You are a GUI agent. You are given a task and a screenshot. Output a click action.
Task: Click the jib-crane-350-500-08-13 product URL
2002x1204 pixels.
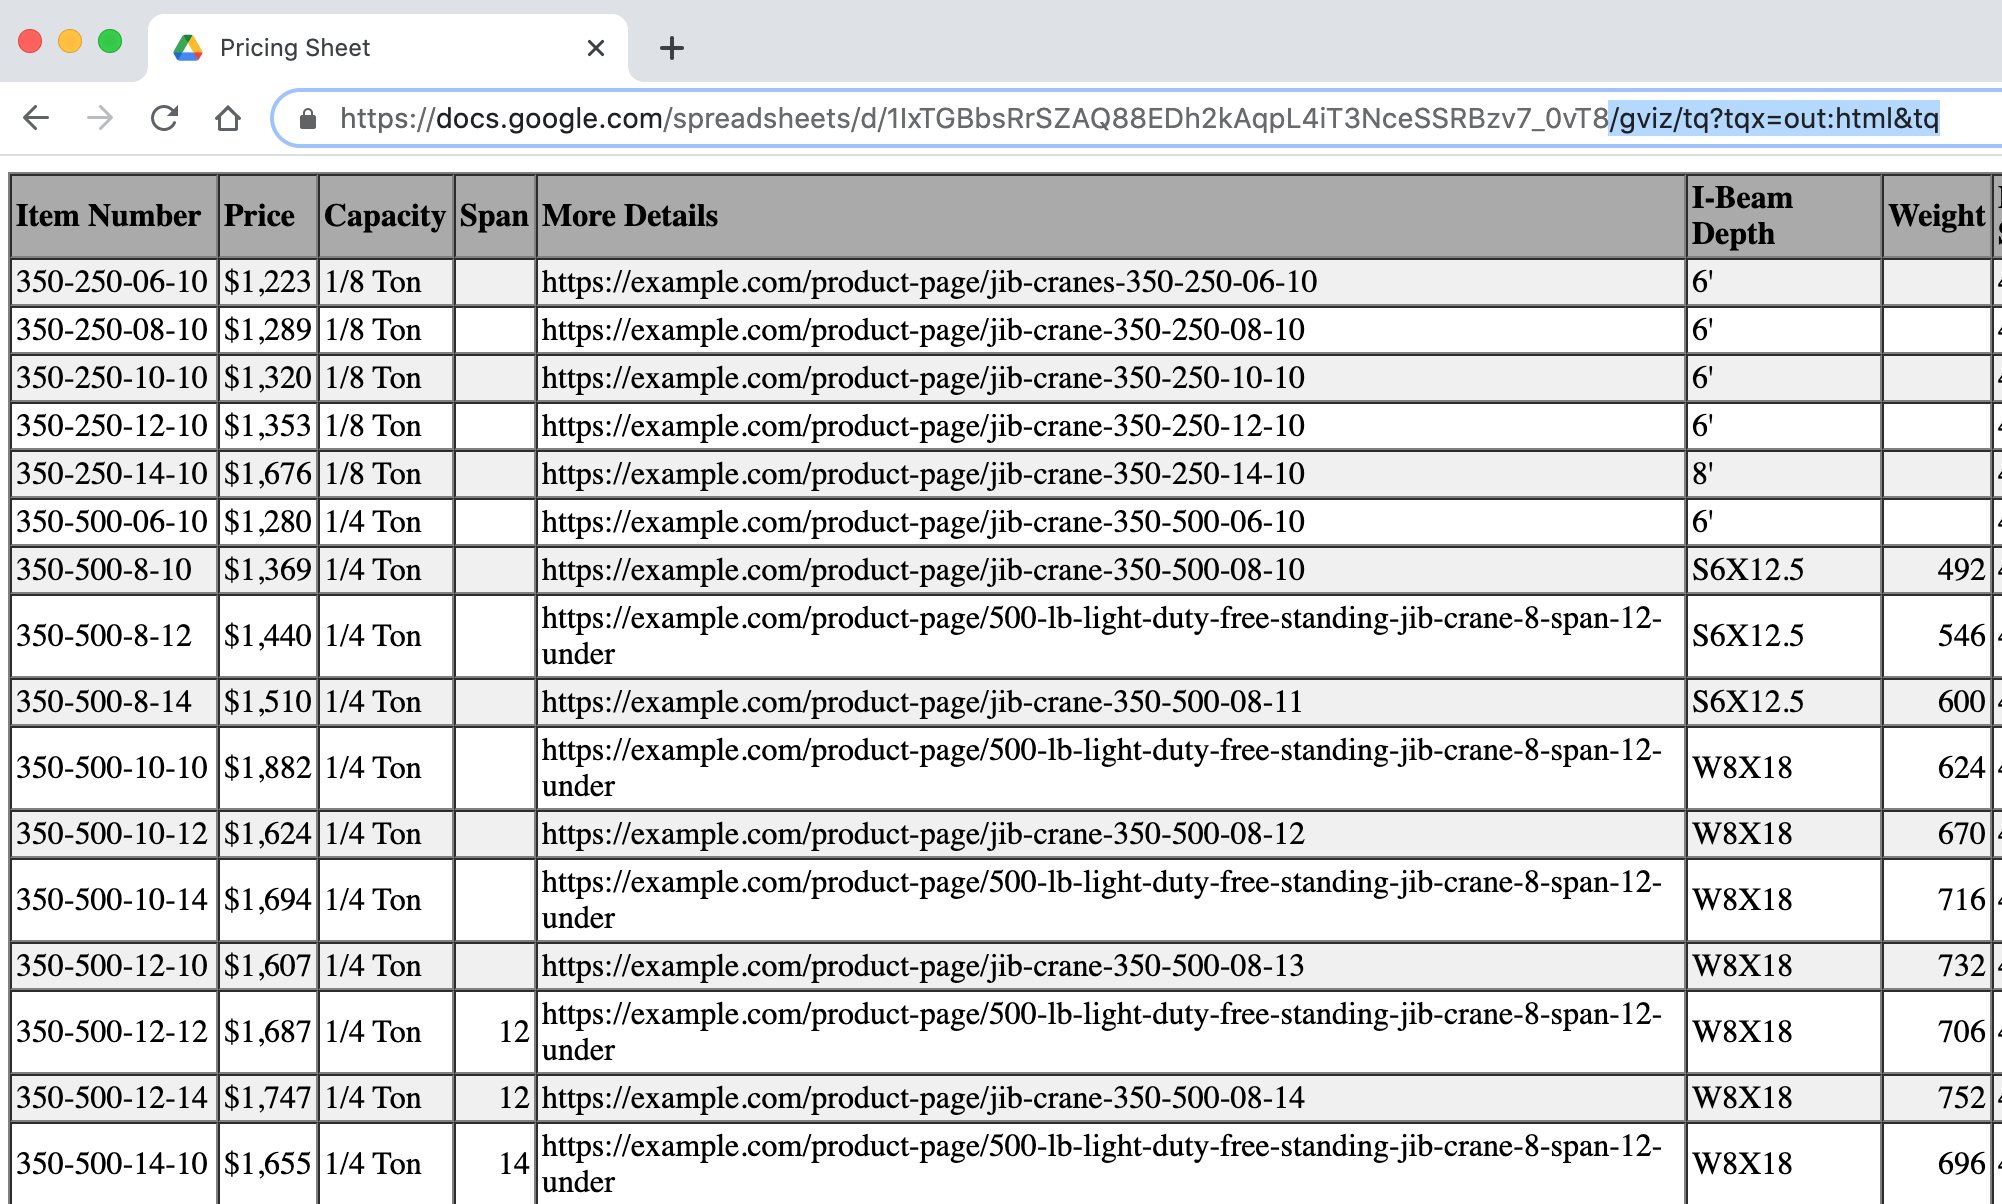[x=922, y=966]
